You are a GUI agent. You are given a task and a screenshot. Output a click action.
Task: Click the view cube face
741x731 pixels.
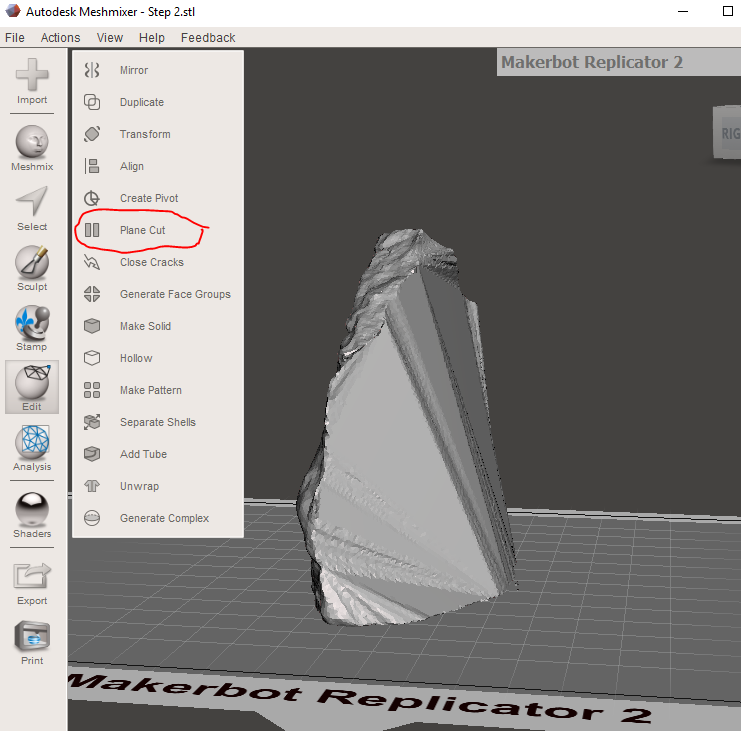click(728, 133)
